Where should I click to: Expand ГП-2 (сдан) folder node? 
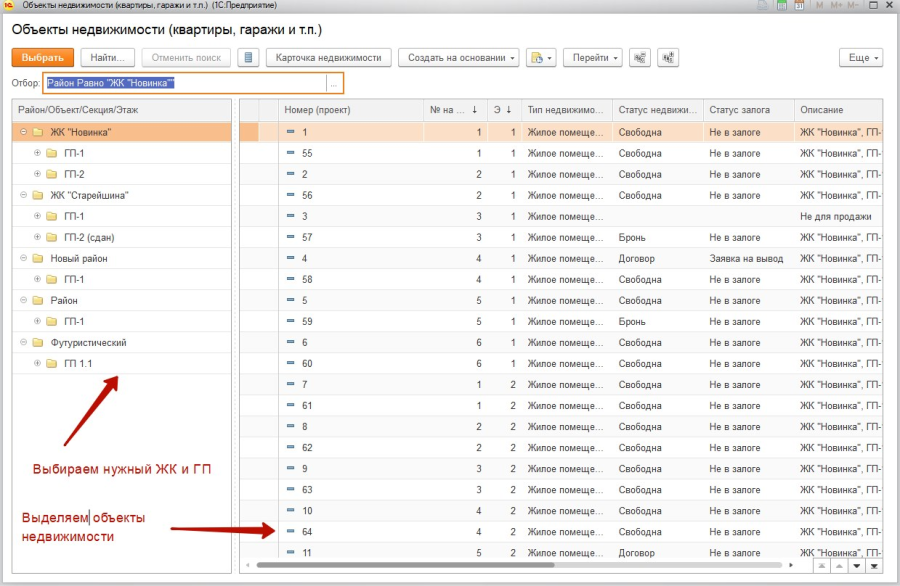(x=37, y=237)
